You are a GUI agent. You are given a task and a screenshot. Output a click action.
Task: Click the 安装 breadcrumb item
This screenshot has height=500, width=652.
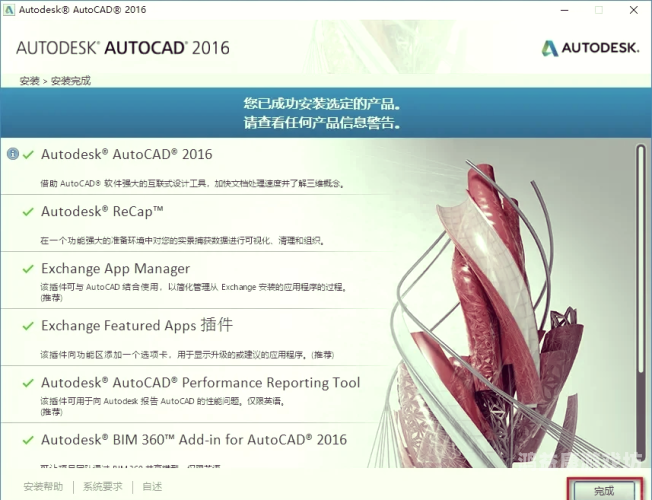[x=29, y=80]
